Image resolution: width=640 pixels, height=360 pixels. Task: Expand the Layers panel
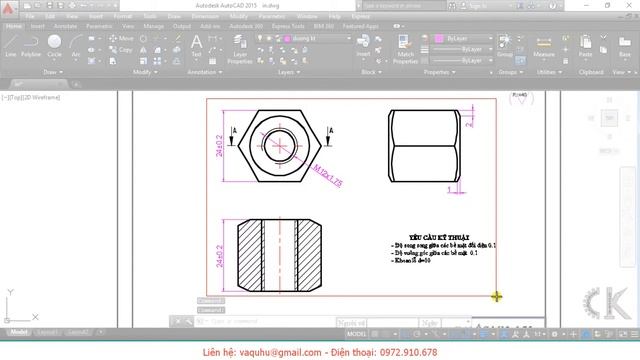(x=289, y=72)
